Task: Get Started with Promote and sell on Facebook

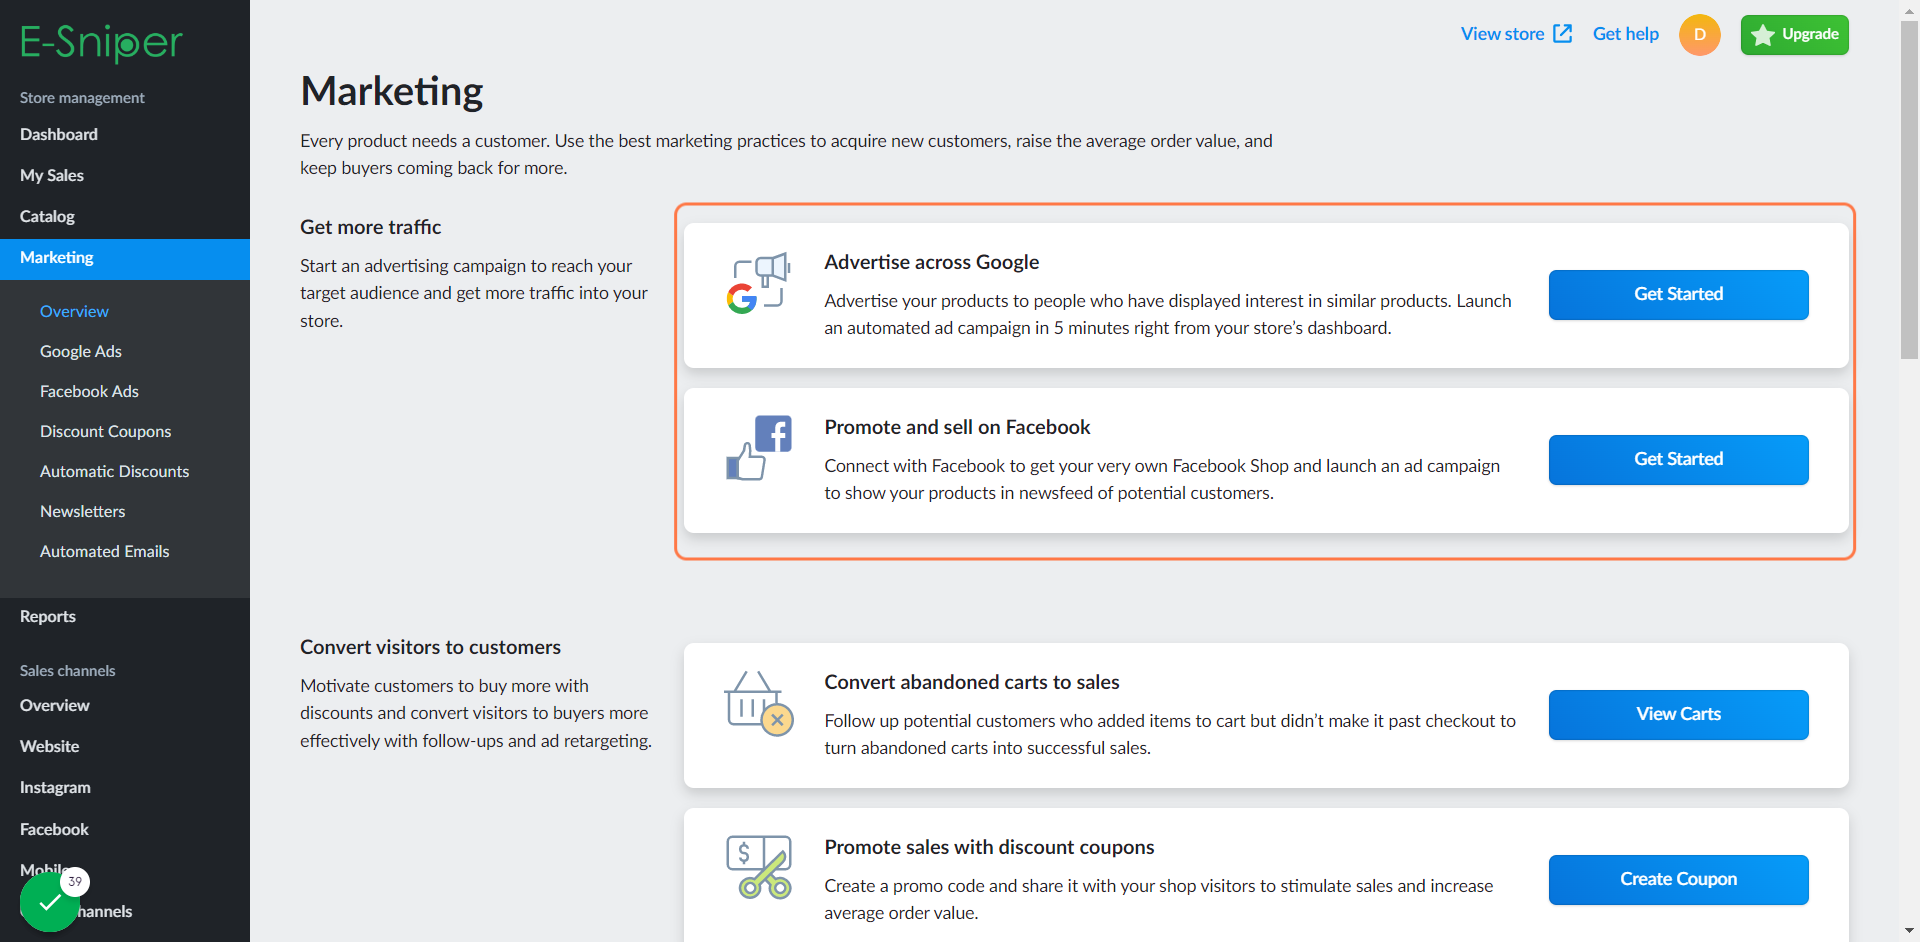Action: (x=1678, y=460)
